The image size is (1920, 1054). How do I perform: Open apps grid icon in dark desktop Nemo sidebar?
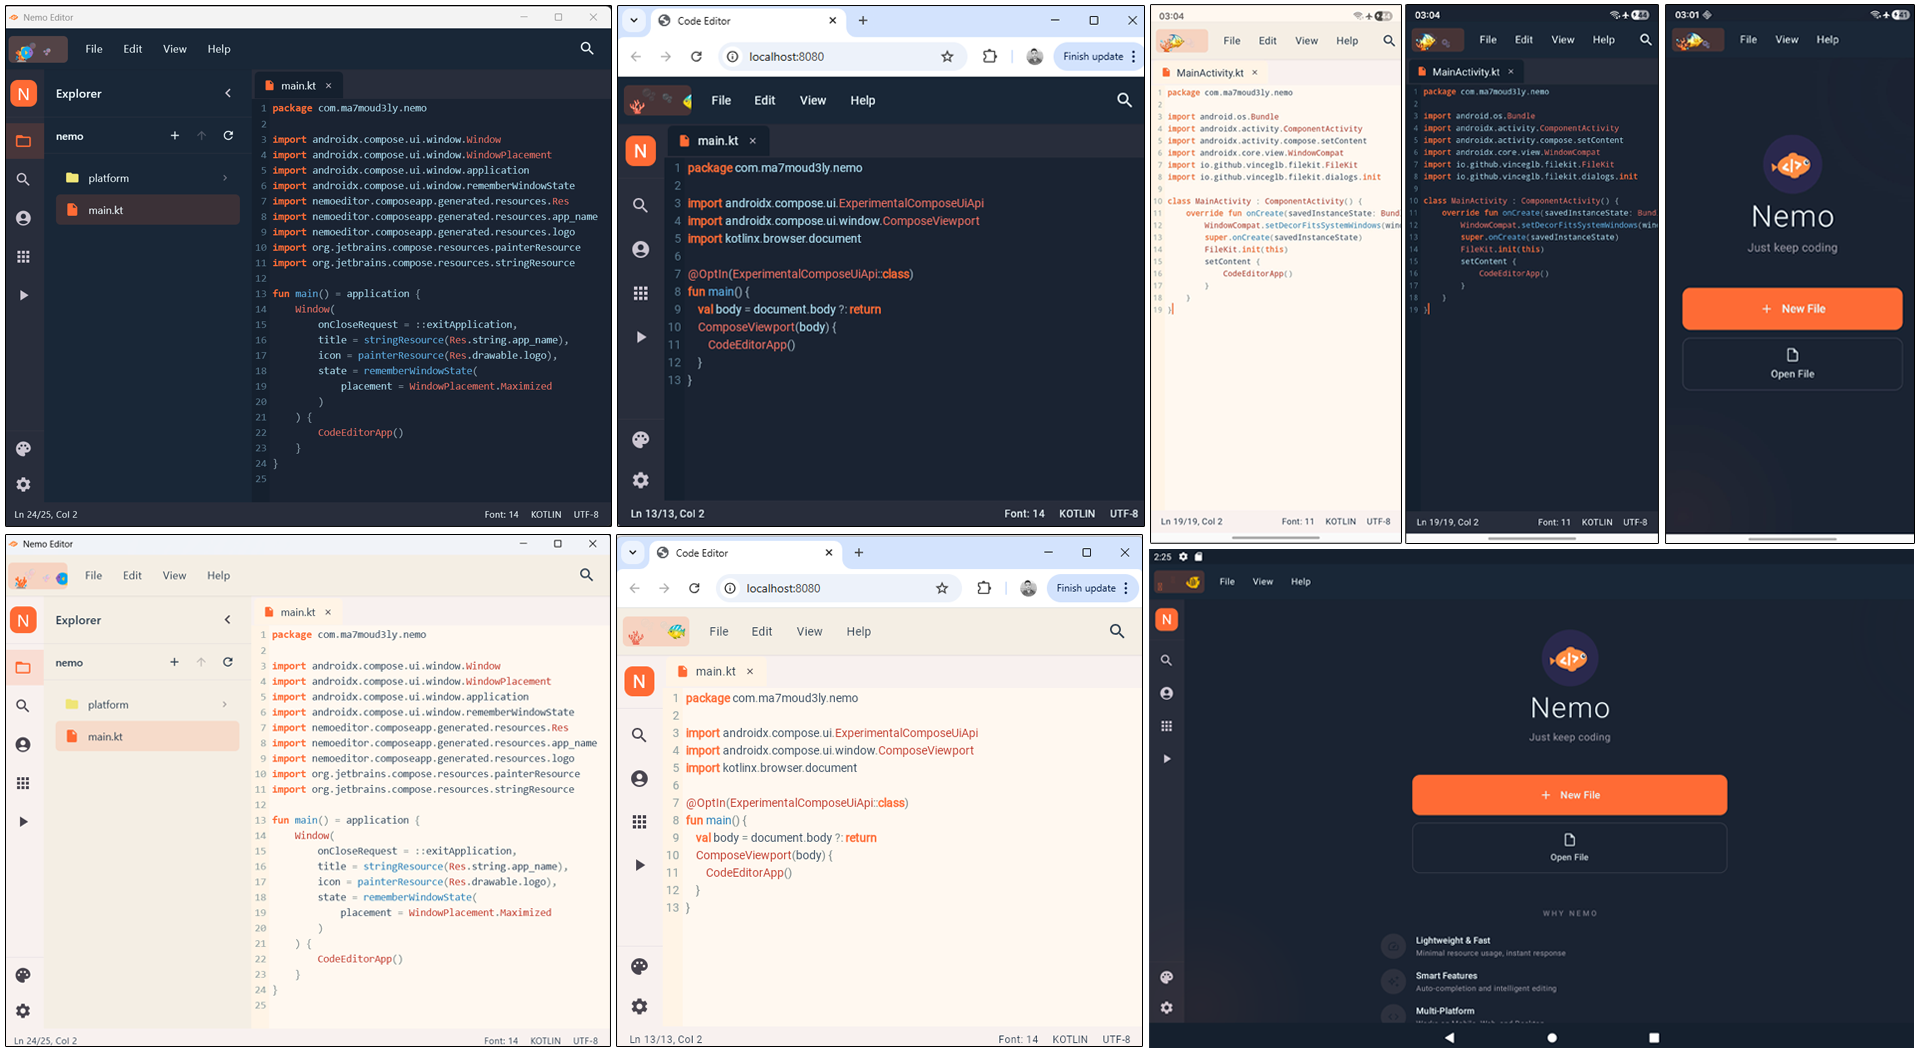click(x=23, y=257)
